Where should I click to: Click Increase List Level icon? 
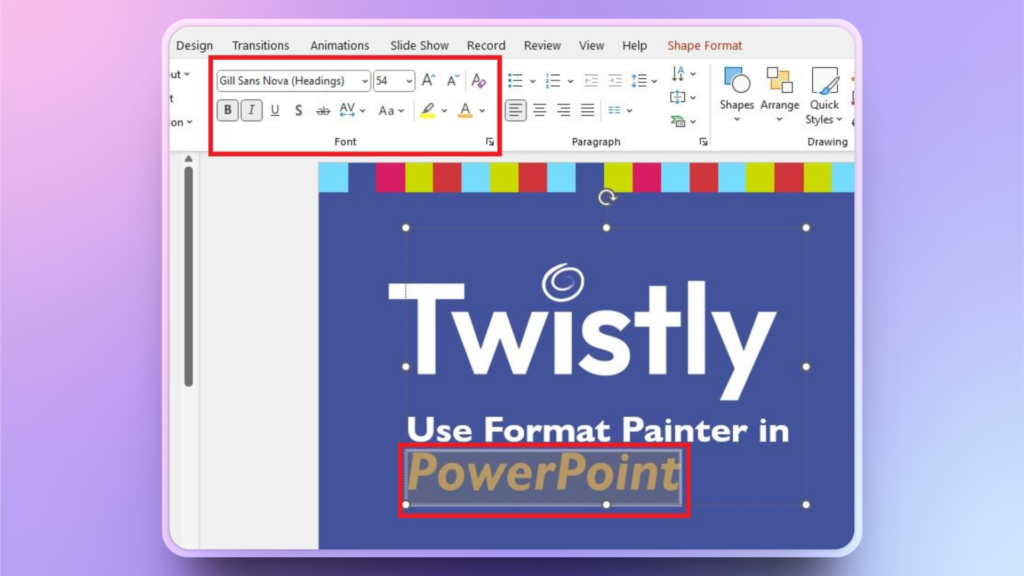click(x=615, y=81)
